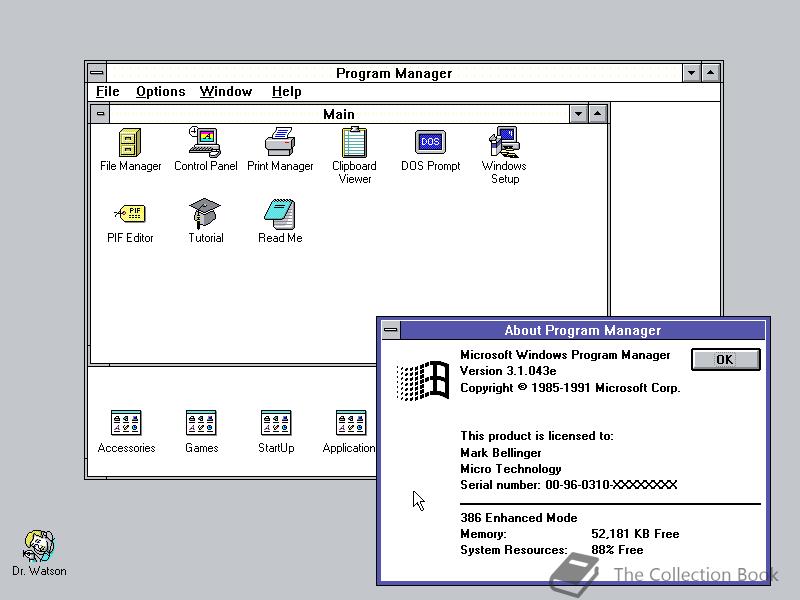The image size is (800, 600).
Task: Open the File menu
Action: point(108,91)
